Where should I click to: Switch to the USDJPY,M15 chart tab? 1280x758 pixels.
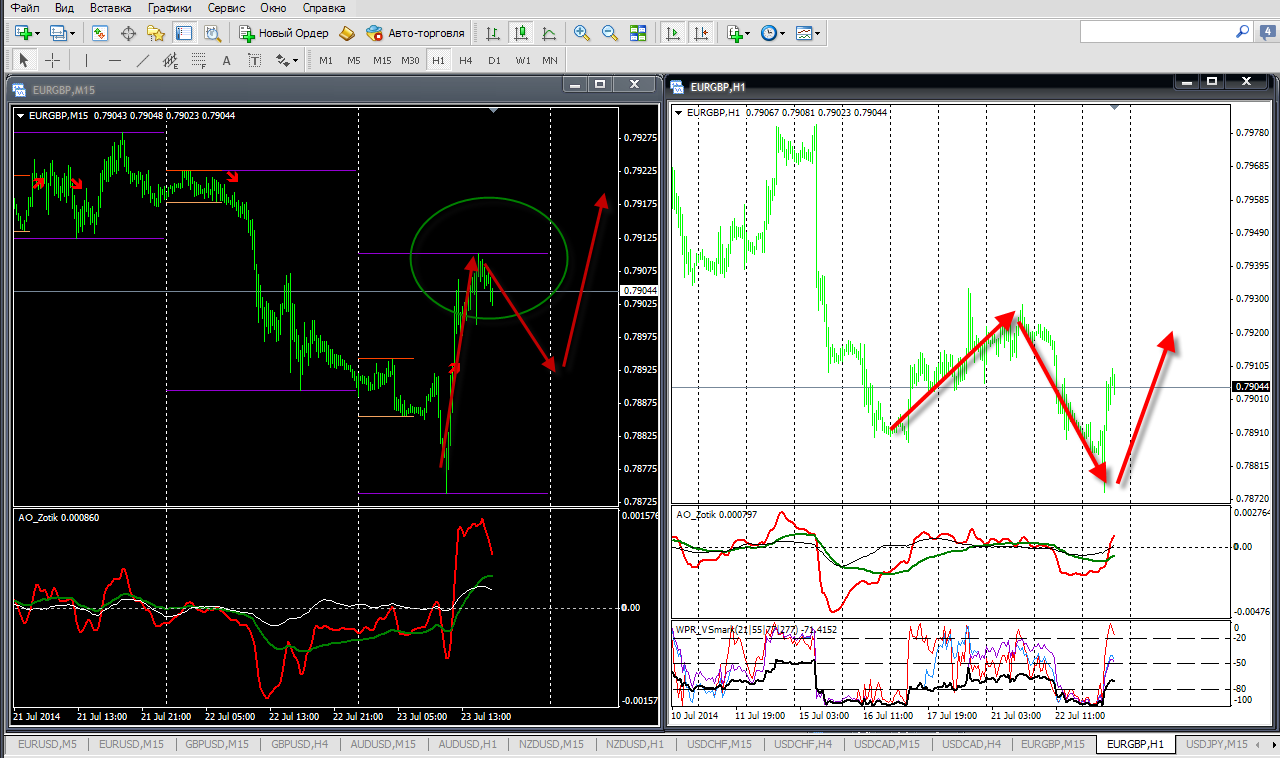[x=1215, y=745]
